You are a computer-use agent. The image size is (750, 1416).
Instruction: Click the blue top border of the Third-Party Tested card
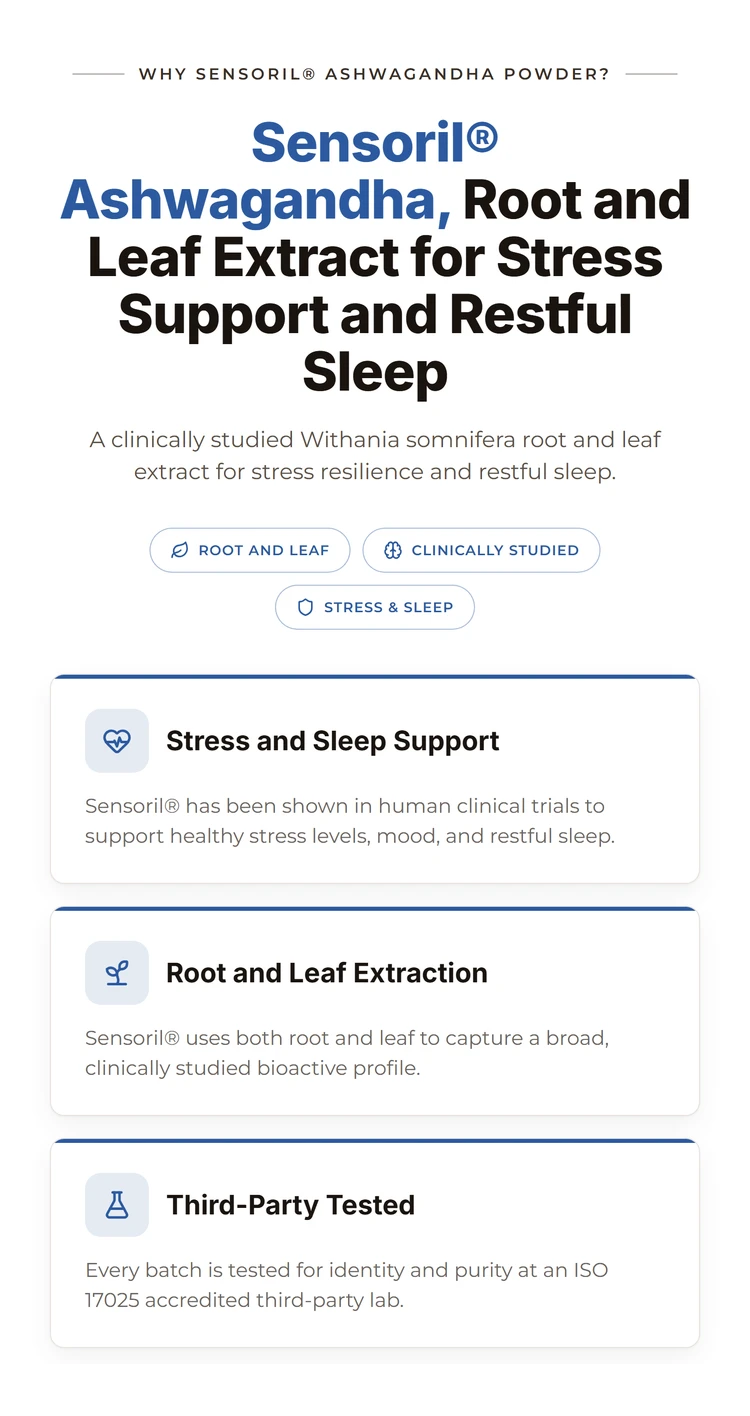[x=375, y=1141]
